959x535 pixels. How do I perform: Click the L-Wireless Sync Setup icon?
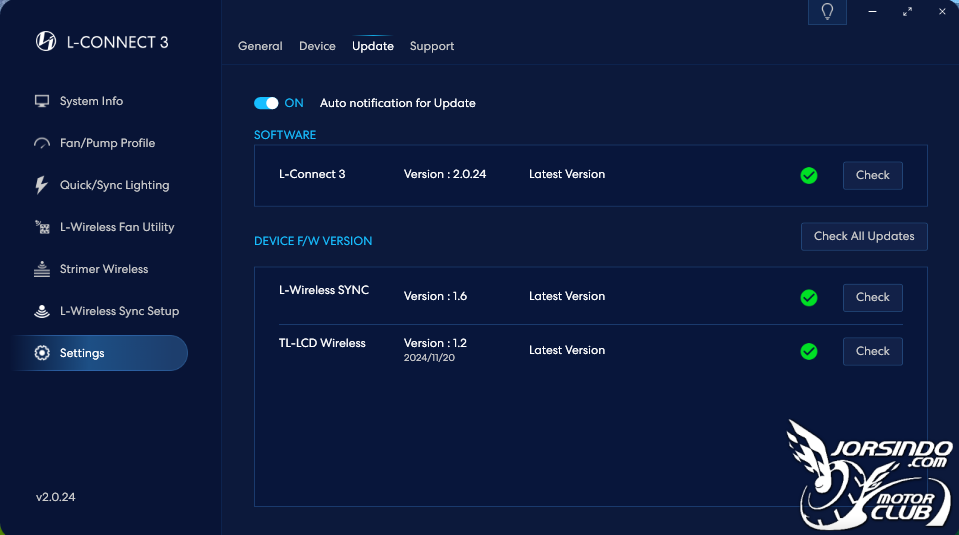pos(42,311)
